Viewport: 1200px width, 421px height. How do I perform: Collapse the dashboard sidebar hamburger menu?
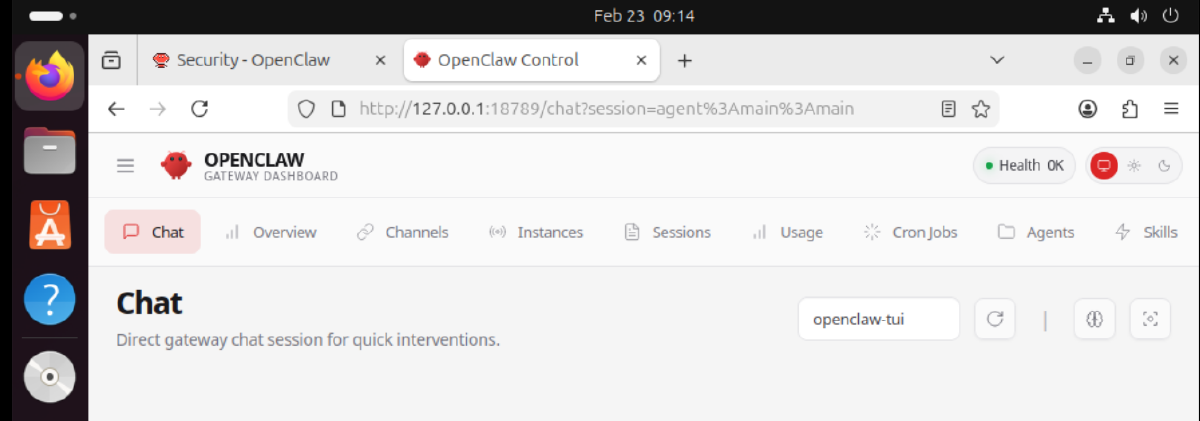coord(125,165)
